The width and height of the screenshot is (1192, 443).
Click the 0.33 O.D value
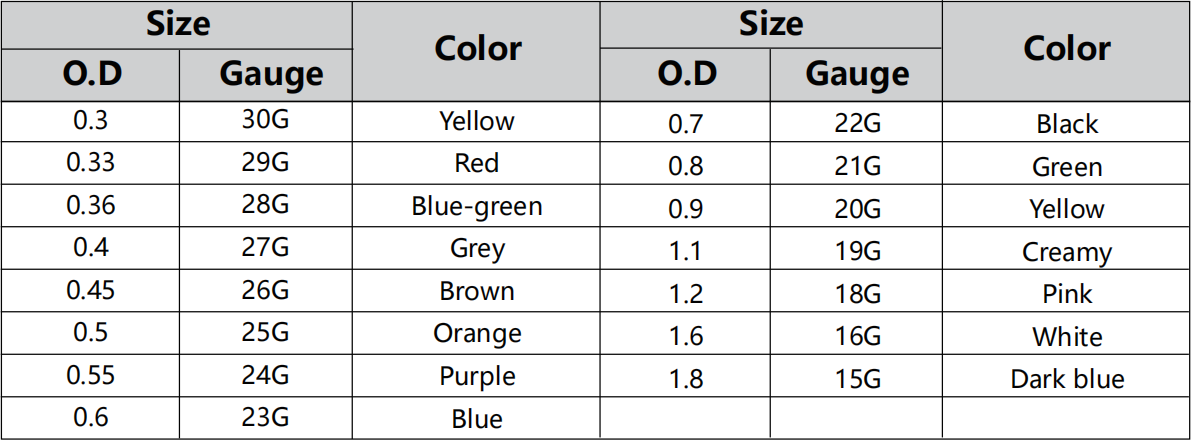click(90, 163)
